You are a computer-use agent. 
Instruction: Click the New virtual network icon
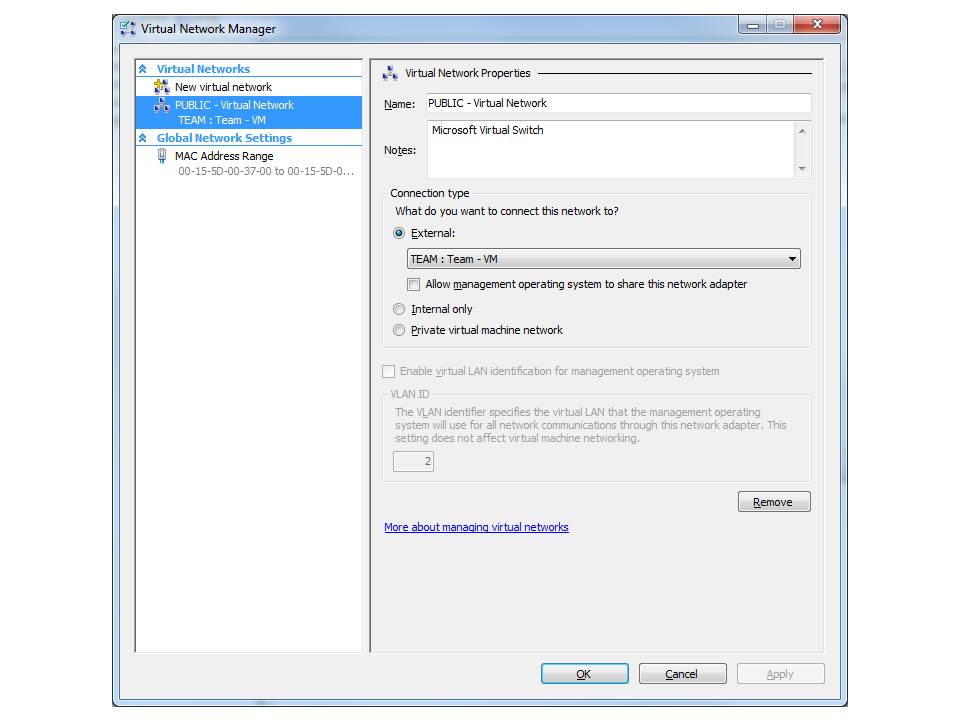160,87
